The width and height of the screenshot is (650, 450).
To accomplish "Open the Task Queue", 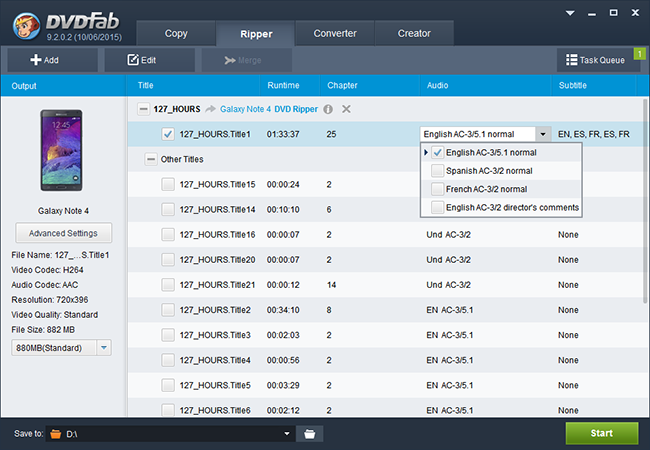I will pyautogui.click(x=598, y=60).
